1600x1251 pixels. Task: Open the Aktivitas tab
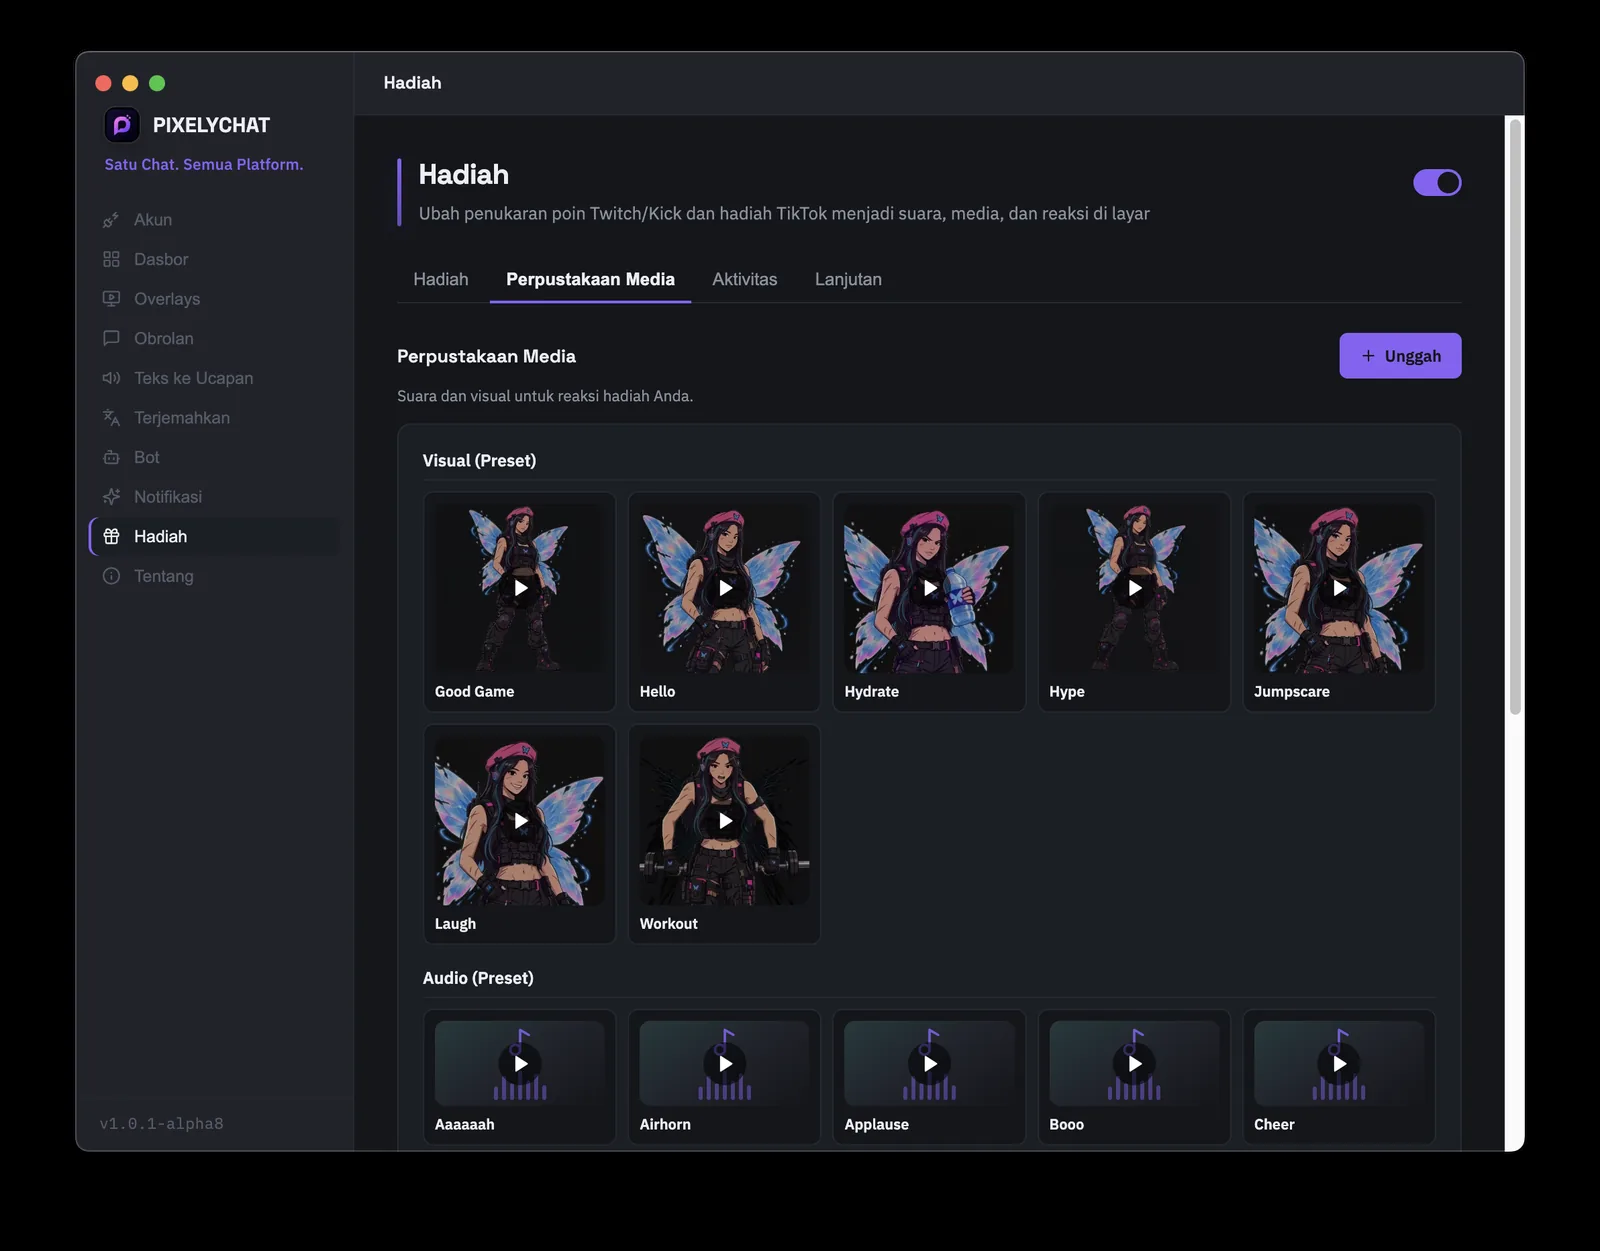click(x=745, y=279)
